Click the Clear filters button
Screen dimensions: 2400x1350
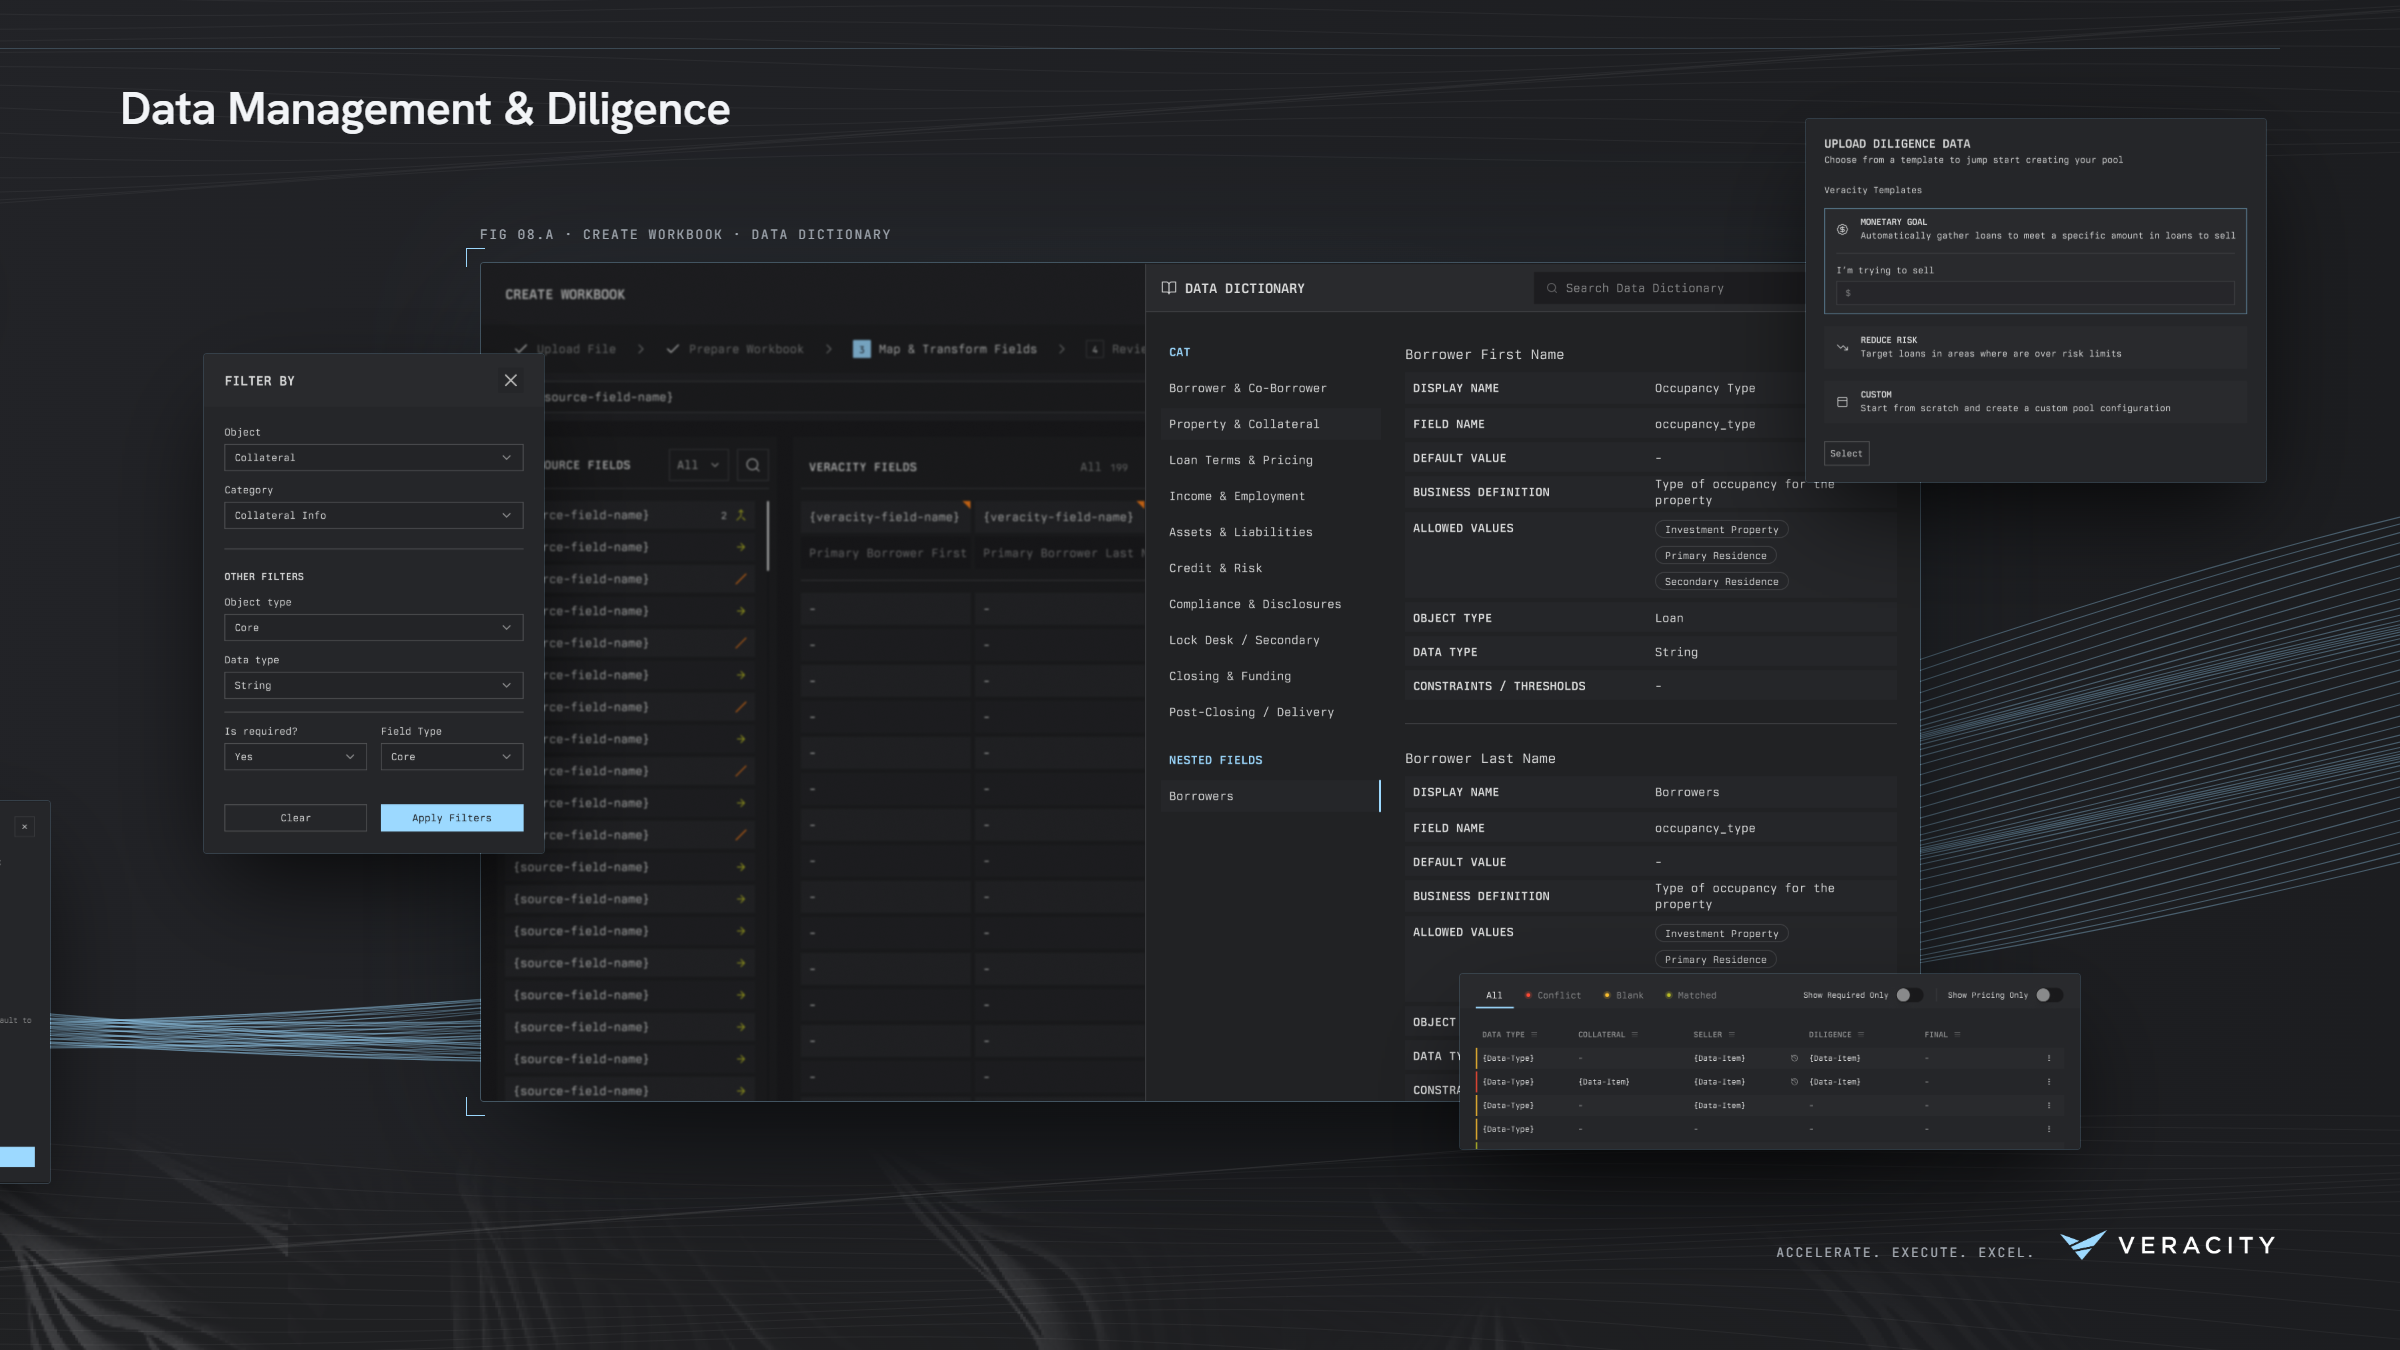pos(295,818)
